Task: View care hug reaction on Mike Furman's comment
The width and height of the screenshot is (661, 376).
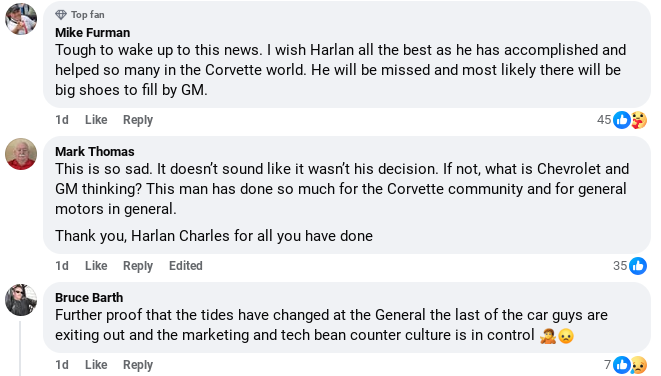Action: point(639,120)
